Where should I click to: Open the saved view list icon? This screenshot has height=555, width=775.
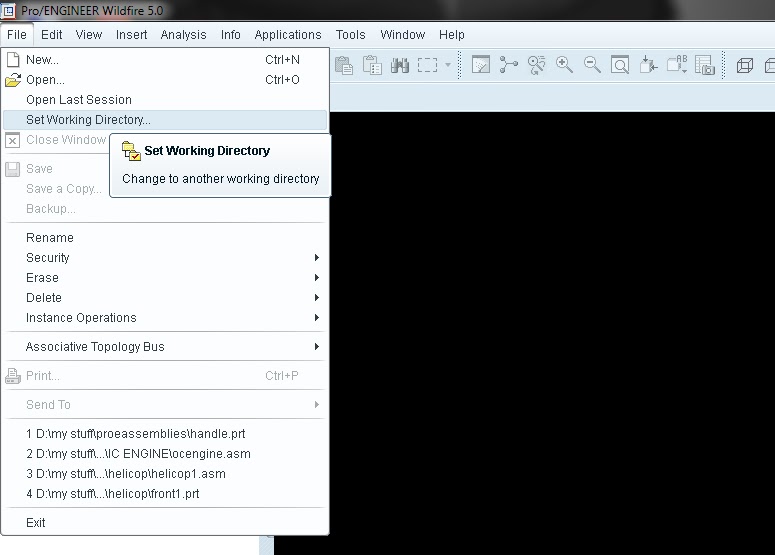coord(677,64)
